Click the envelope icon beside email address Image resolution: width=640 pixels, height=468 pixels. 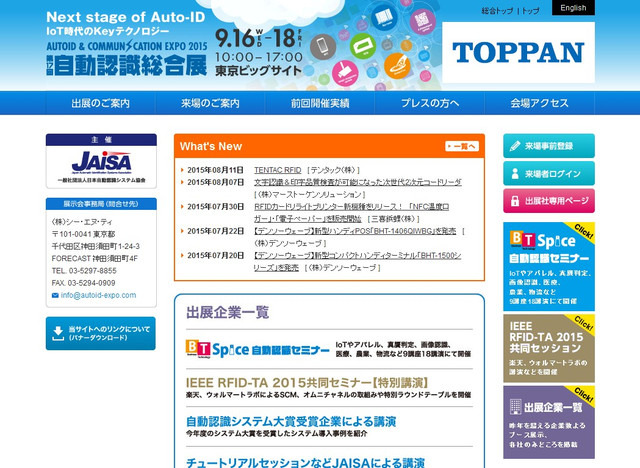pyautogui.click(x=55, y=295)
